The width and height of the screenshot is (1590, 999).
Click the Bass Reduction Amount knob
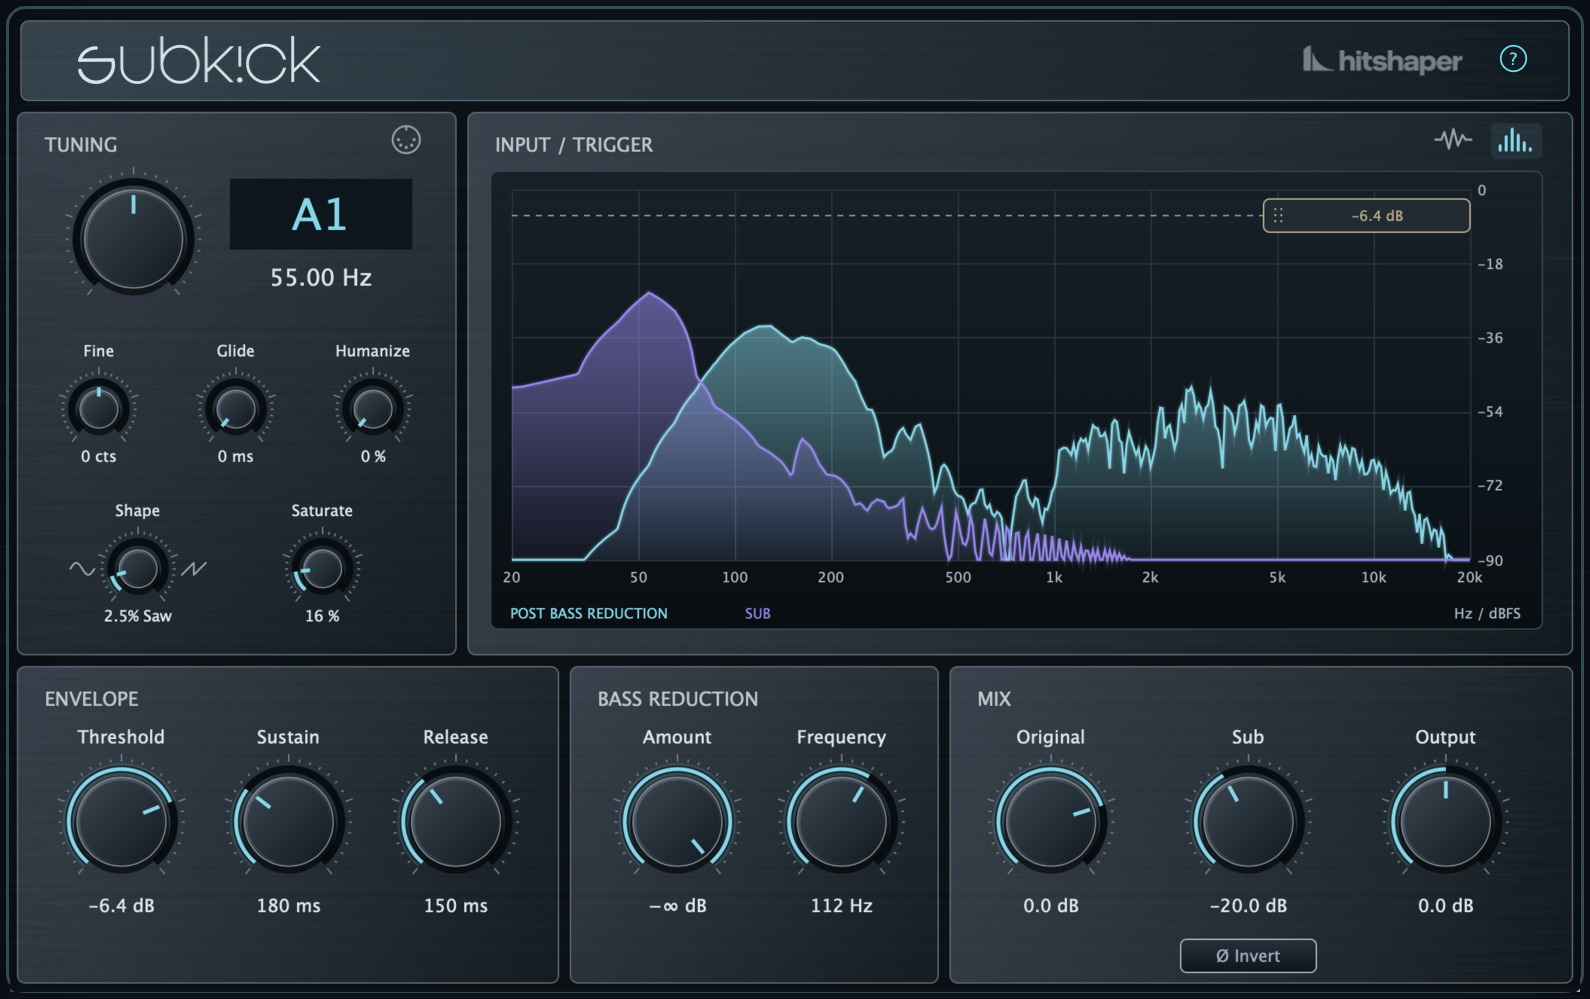[x=677, y=821]
